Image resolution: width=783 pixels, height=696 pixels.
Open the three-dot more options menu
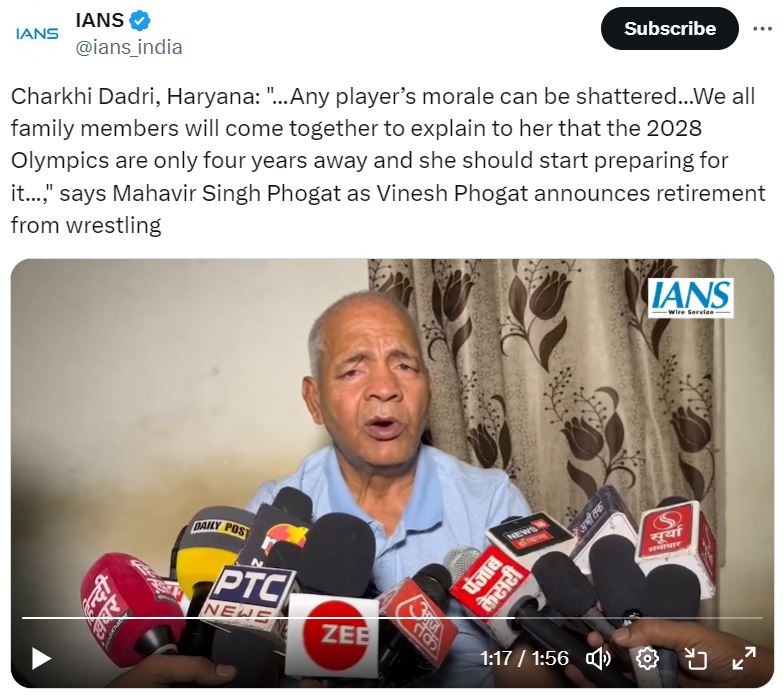point(762,29)
